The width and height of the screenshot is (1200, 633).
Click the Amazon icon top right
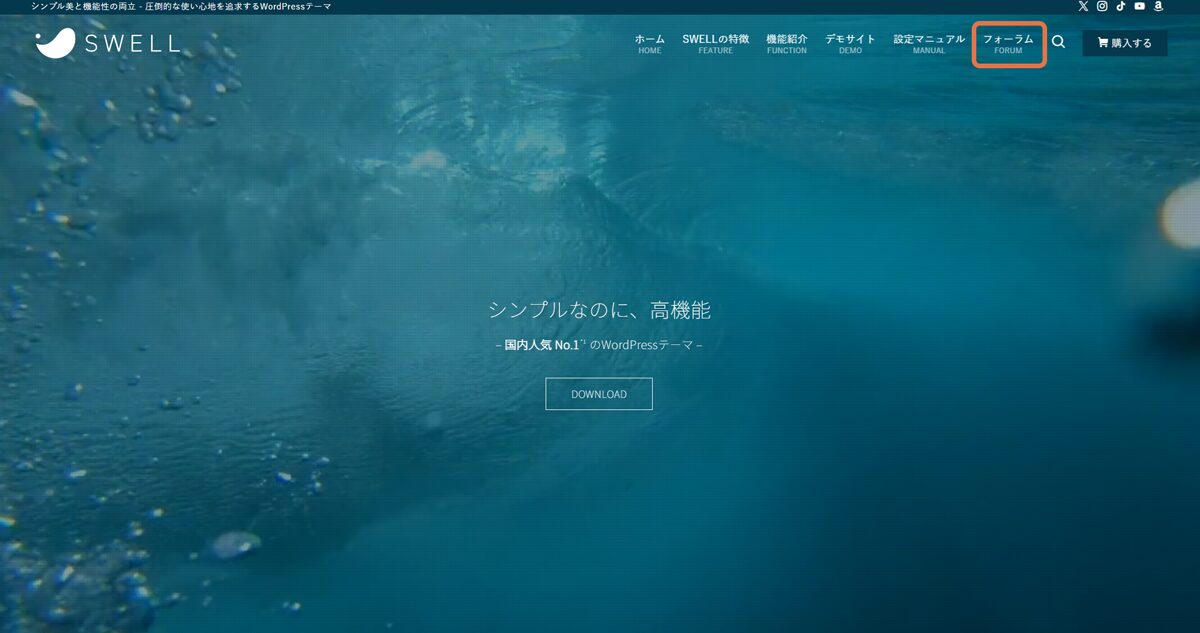coord(1159,7)
